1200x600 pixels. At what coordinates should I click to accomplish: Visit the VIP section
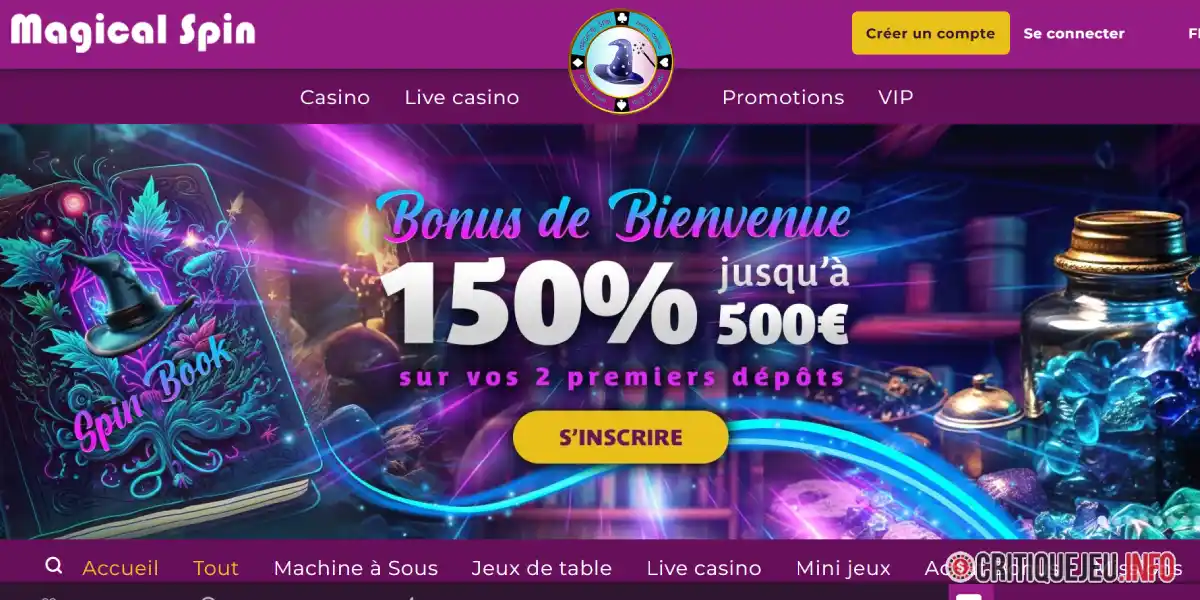point(896,97)
